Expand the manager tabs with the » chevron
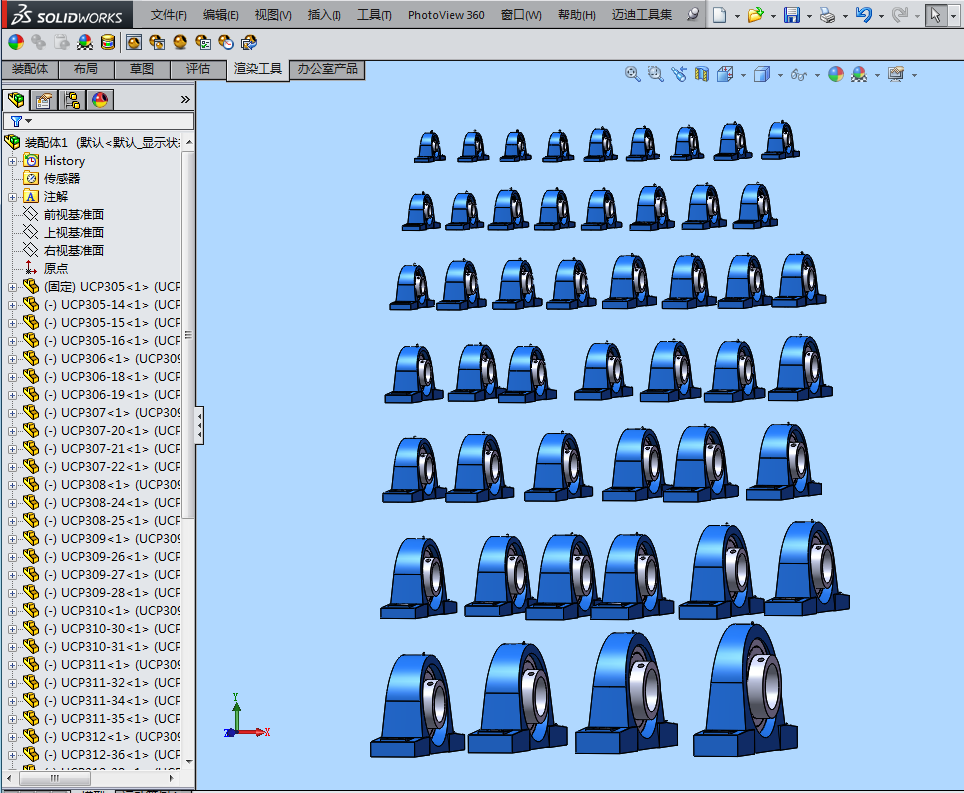Viewport: 964px width, 793px height. (185, 100)
